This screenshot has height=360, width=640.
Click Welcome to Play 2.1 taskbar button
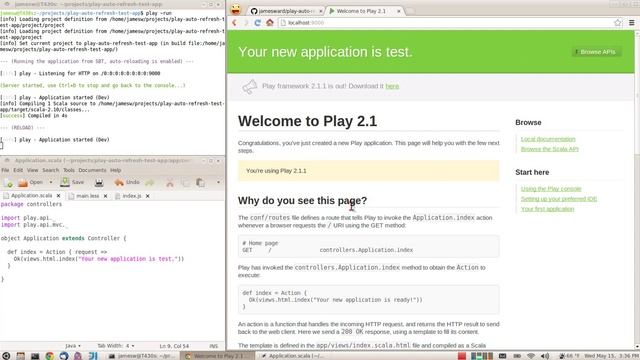click(218, 356)
